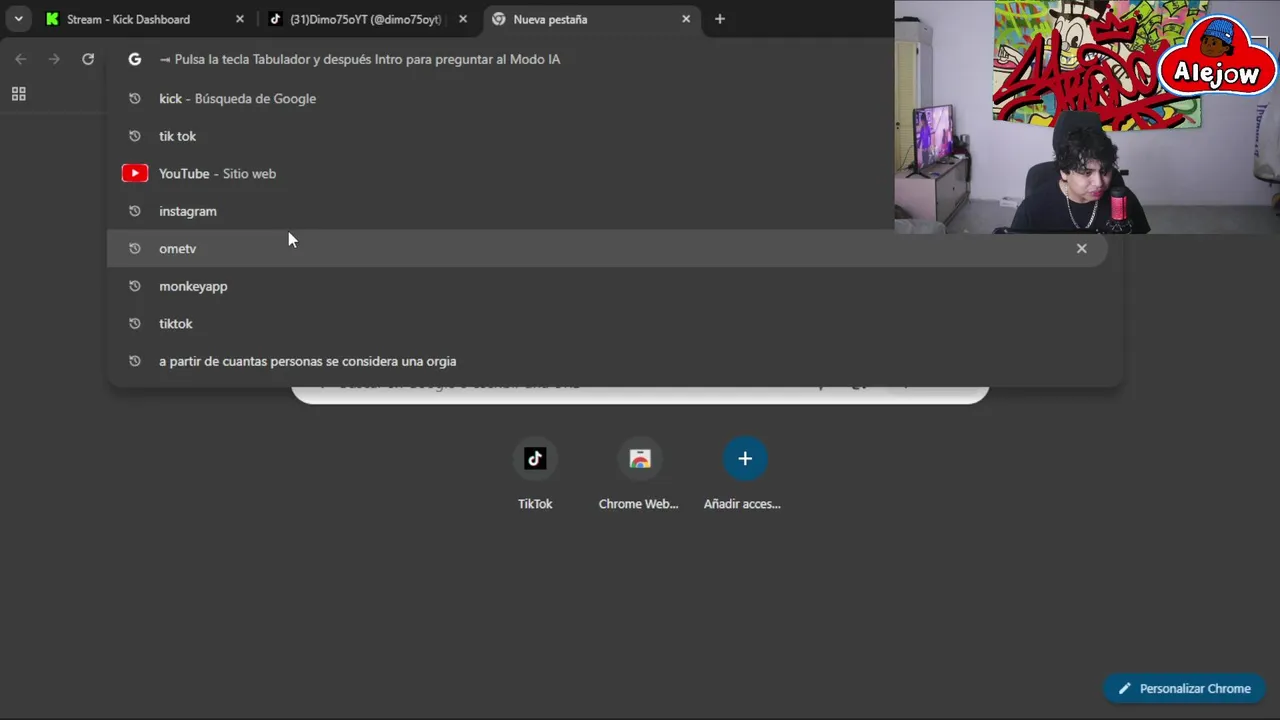Reload the page with refresh icon
This screenshot has width=1280, height=720.
tap(88, 59)
